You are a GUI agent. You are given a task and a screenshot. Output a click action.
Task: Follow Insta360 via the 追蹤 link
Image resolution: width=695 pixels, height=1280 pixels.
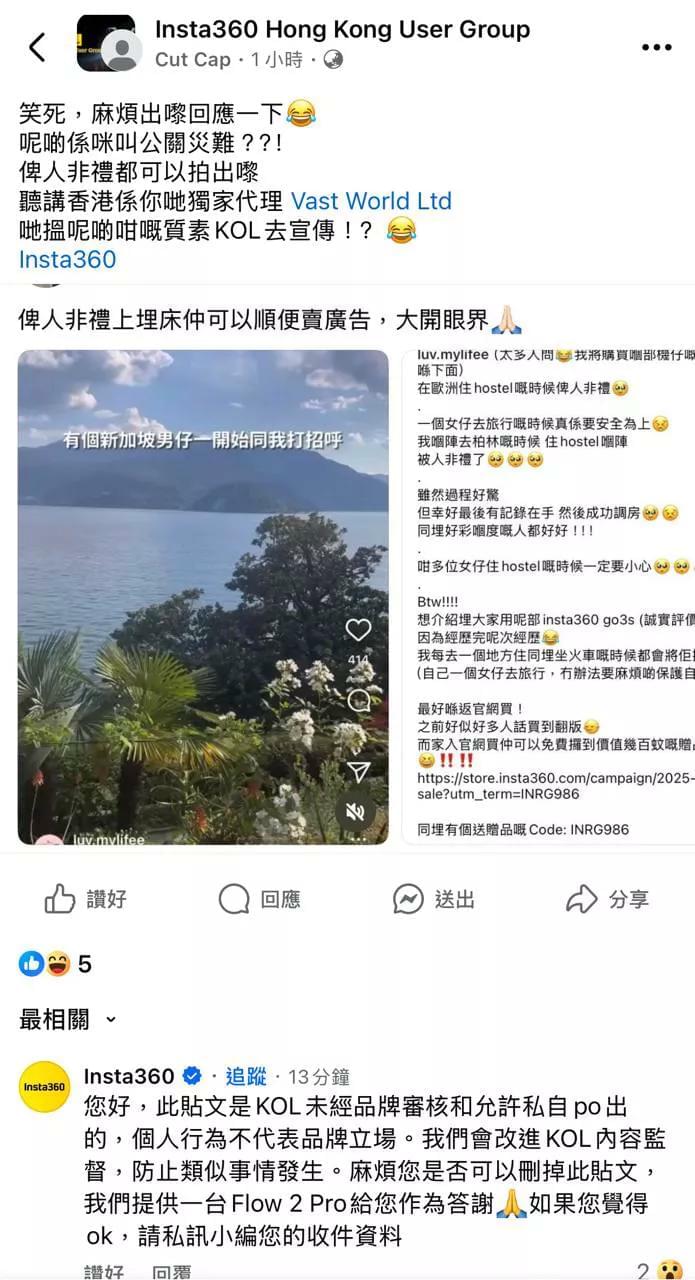245,1077
